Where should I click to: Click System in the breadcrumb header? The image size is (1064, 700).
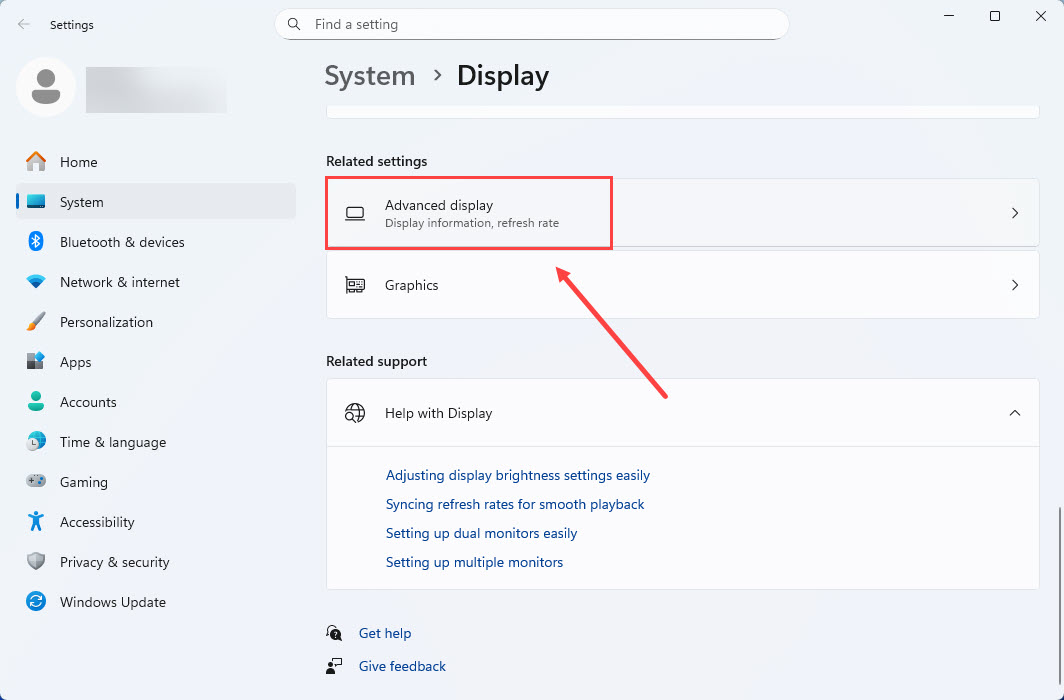(x=369, y=76)
